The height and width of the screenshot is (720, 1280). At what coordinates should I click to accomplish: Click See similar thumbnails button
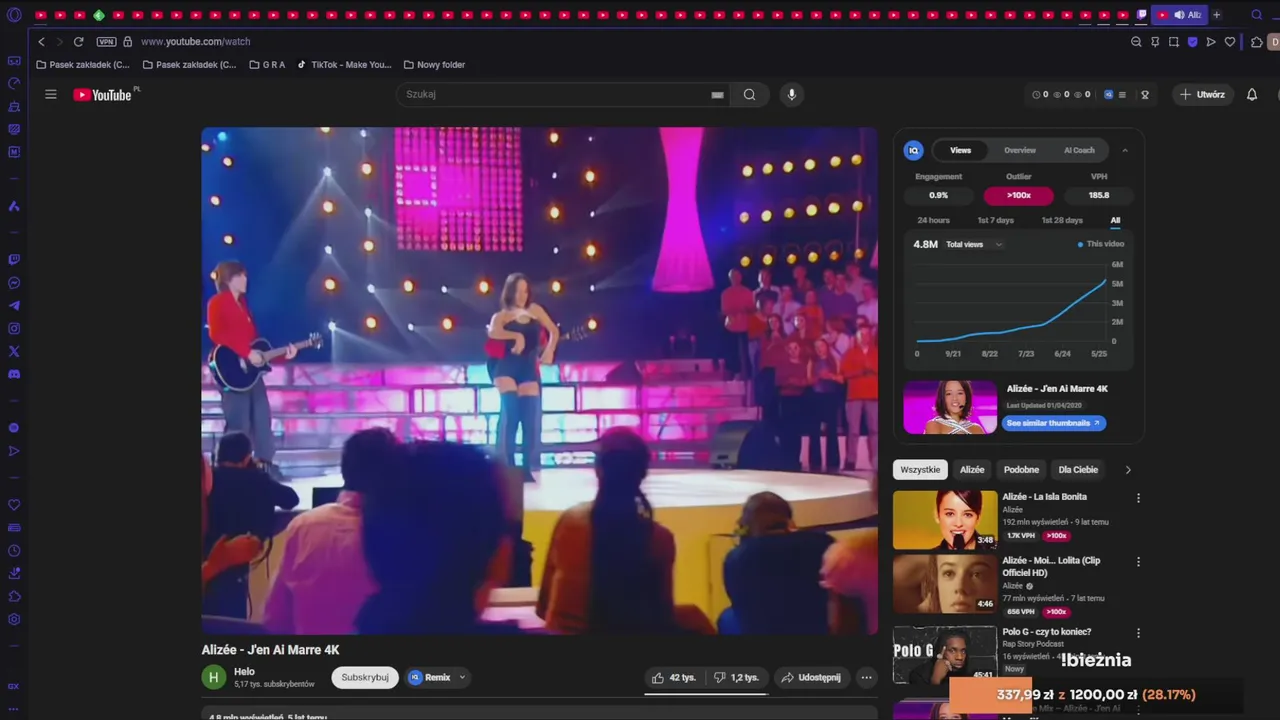1053,423
